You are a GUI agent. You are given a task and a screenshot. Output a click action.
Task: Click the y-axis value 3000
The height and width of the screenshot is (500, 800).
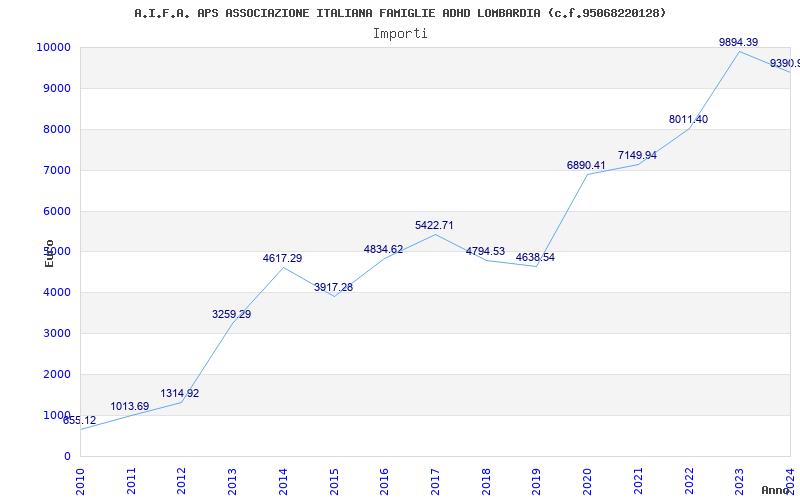point(56,333)
